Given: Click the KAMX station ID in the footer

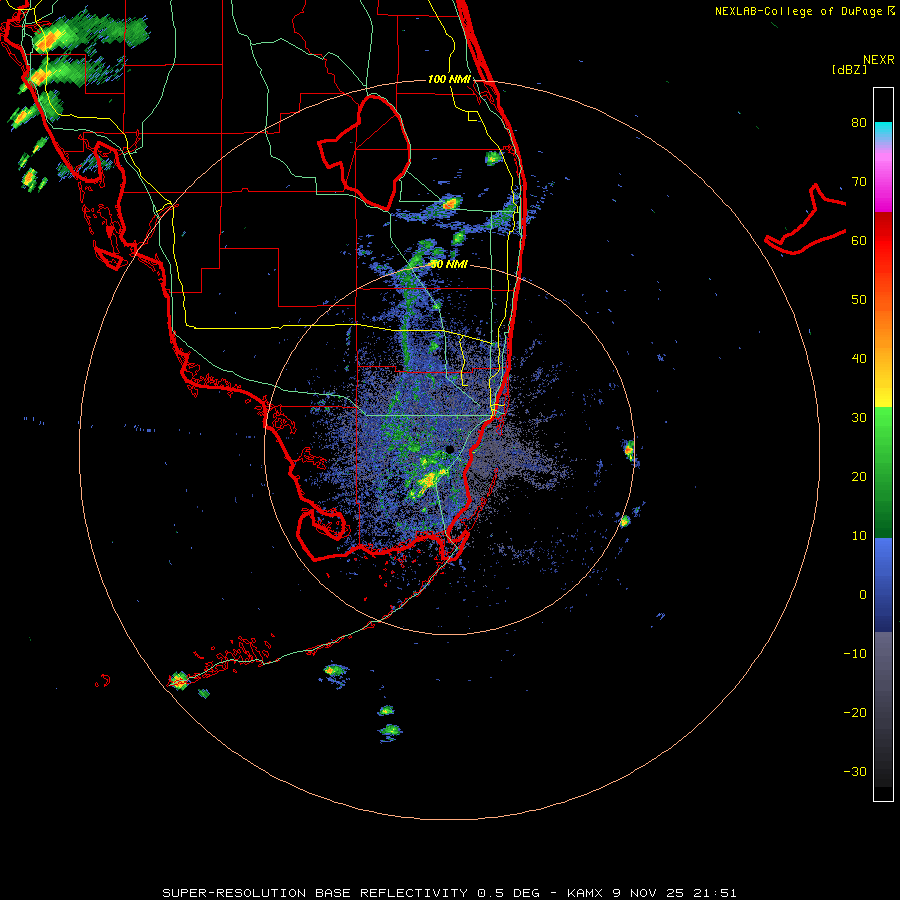Looking at the screenshot, I should tap(587, 893).
